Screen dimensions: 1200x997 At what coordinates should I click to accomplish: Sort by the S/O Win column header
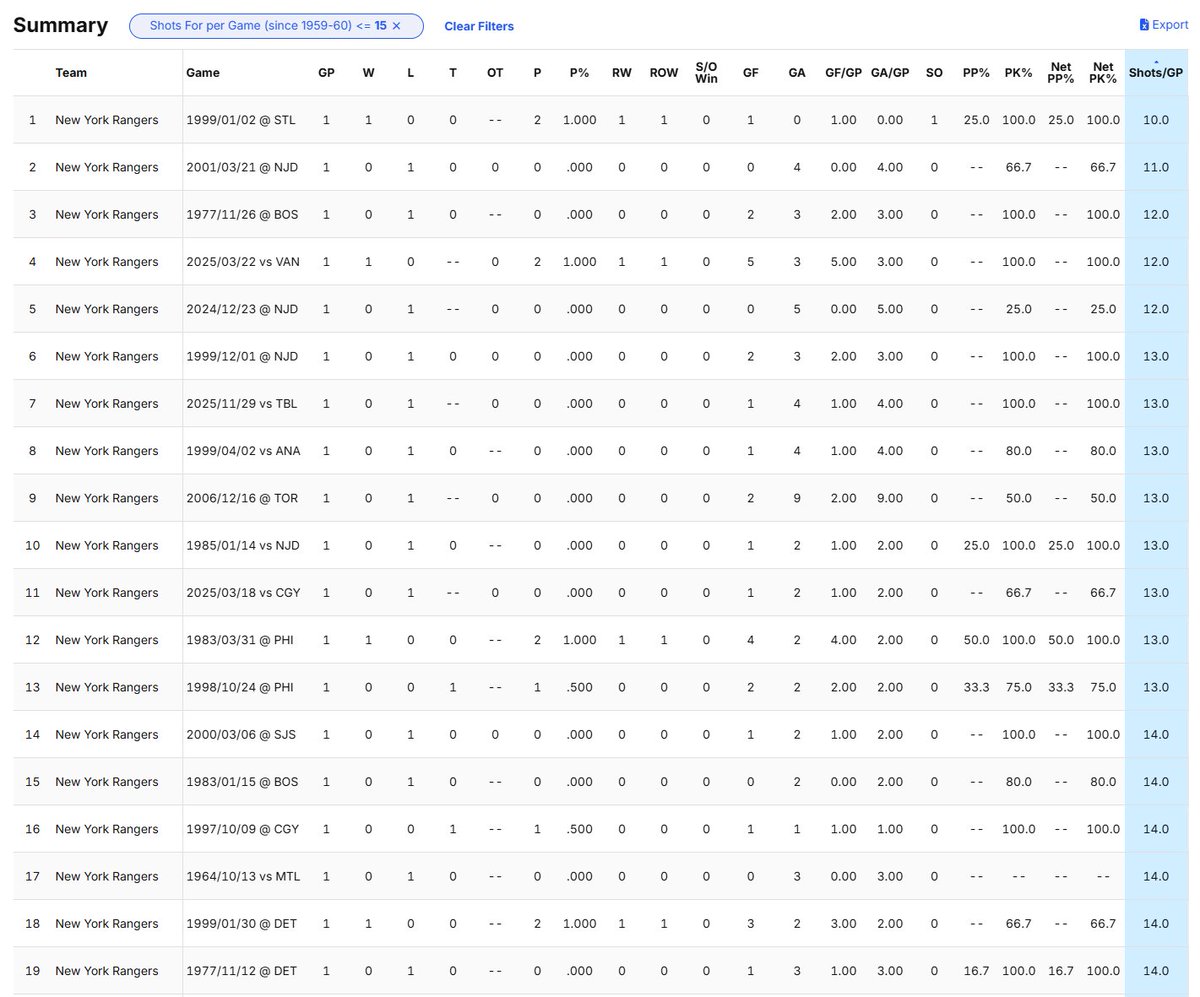click(x=706, y=73)
